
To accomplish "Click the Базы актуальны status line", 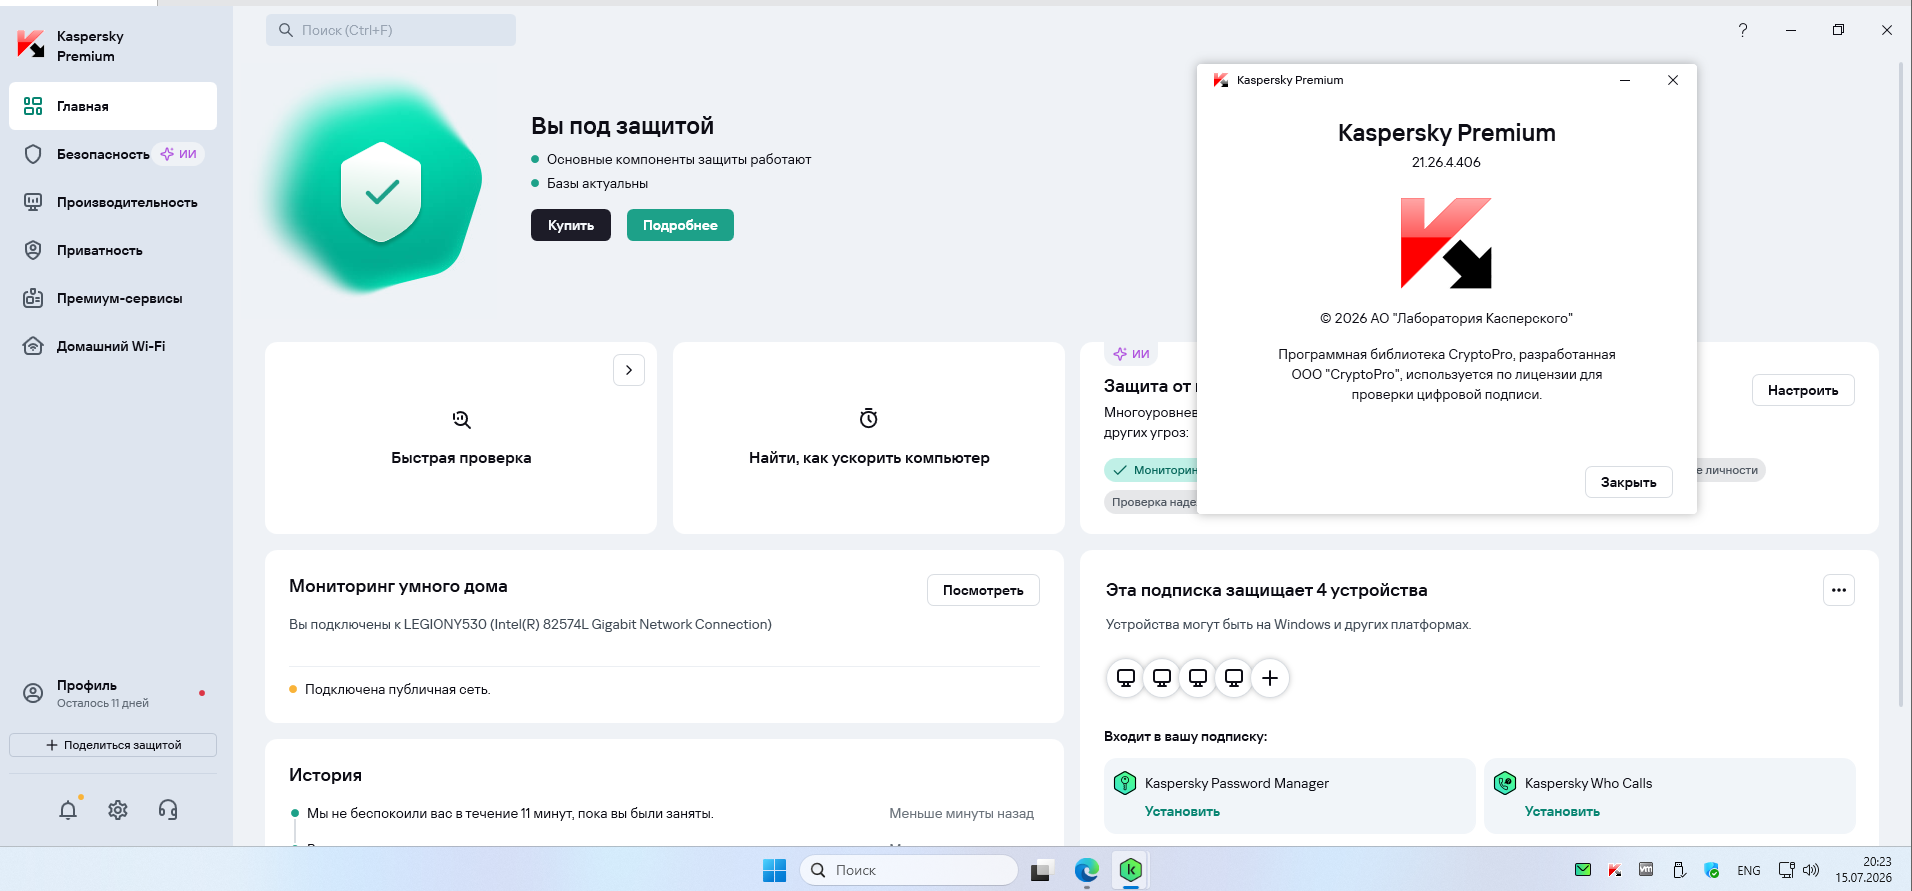I will point(597,183).
